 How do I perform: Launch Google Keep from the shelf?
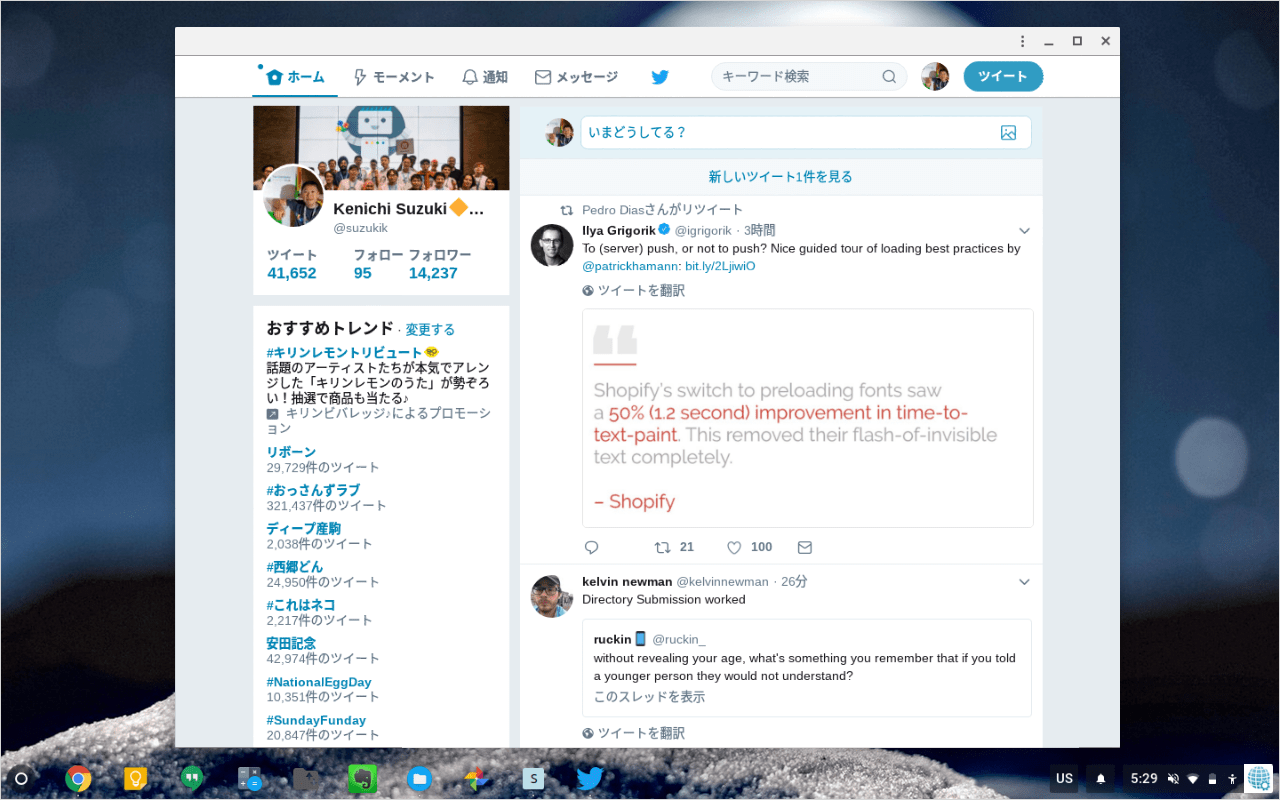[136, 778]
